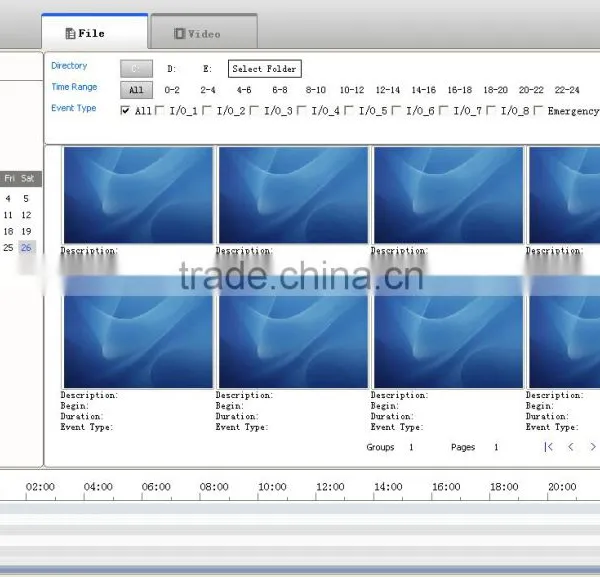This screenshot has width=600, height=577.
Task: Jump to 12:00 on the timeline
Action: click(330, 487)
